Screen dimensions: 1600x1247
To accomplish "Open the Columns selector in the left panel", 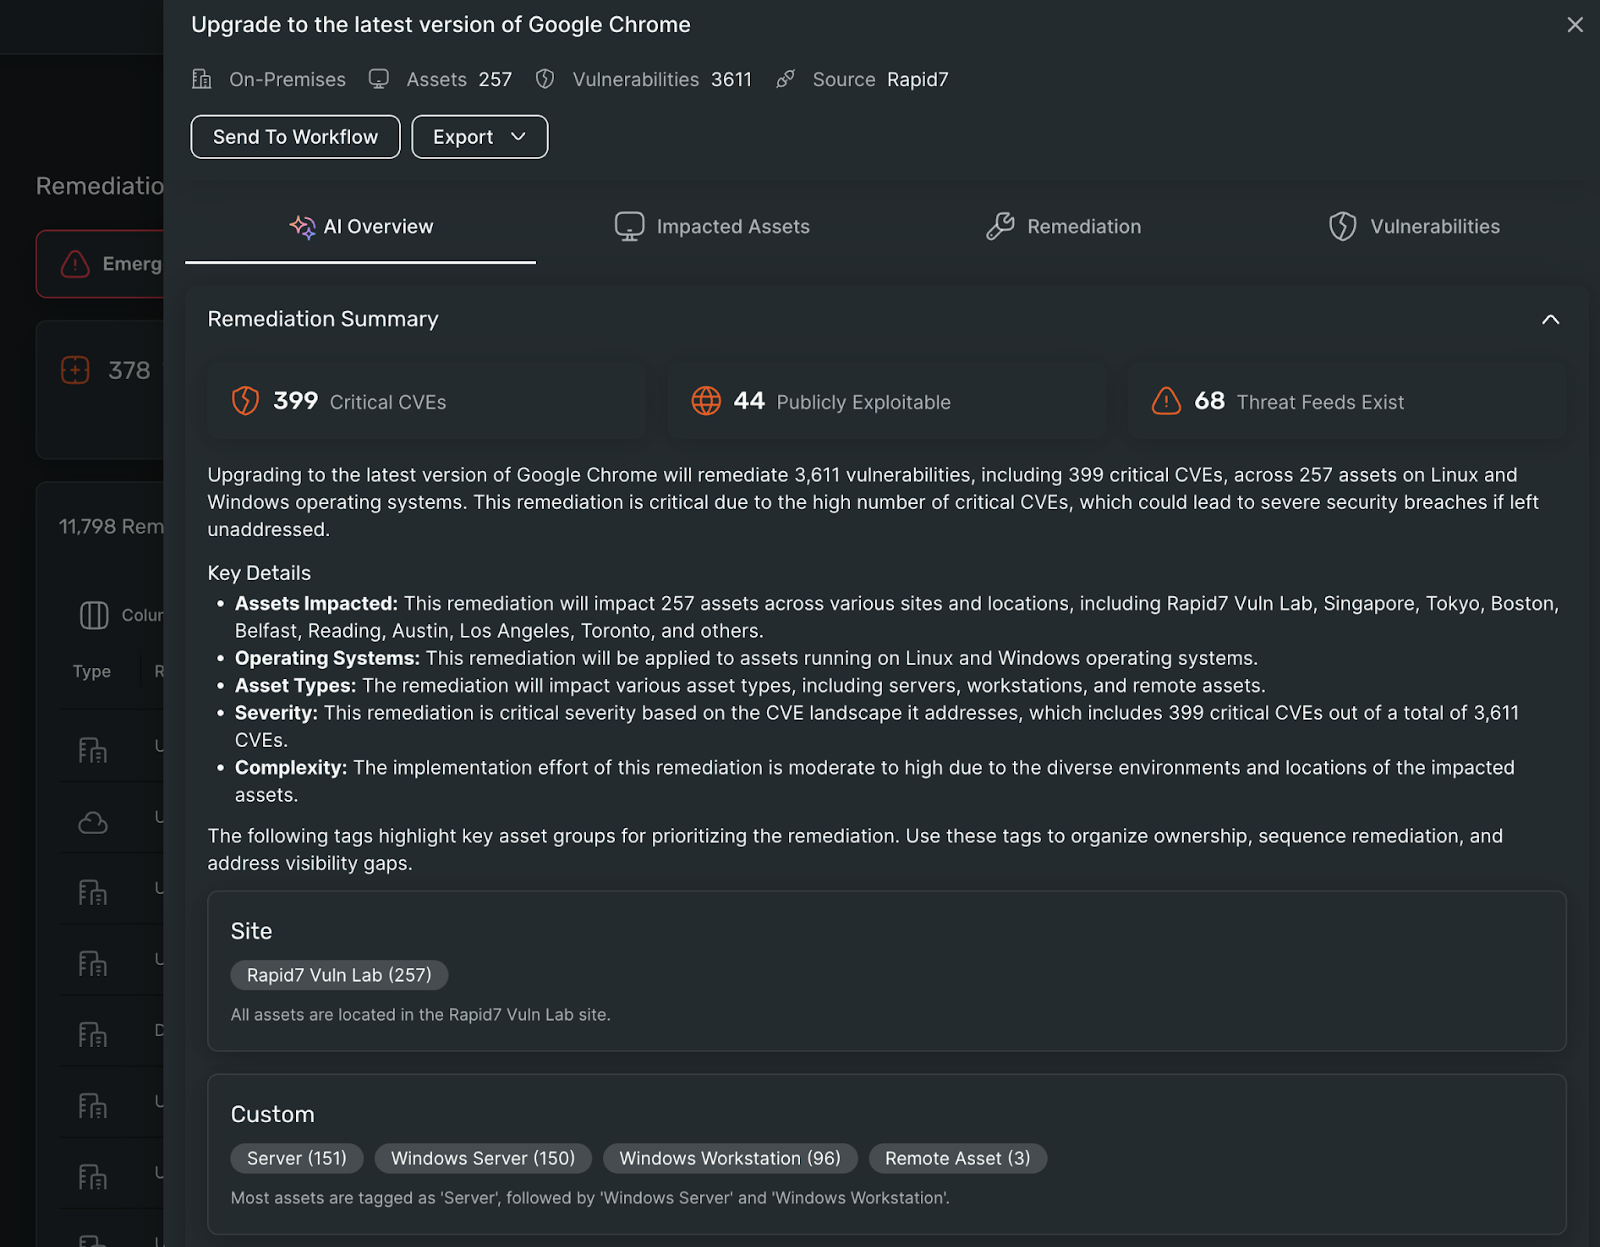I will [x=93, y=615].
